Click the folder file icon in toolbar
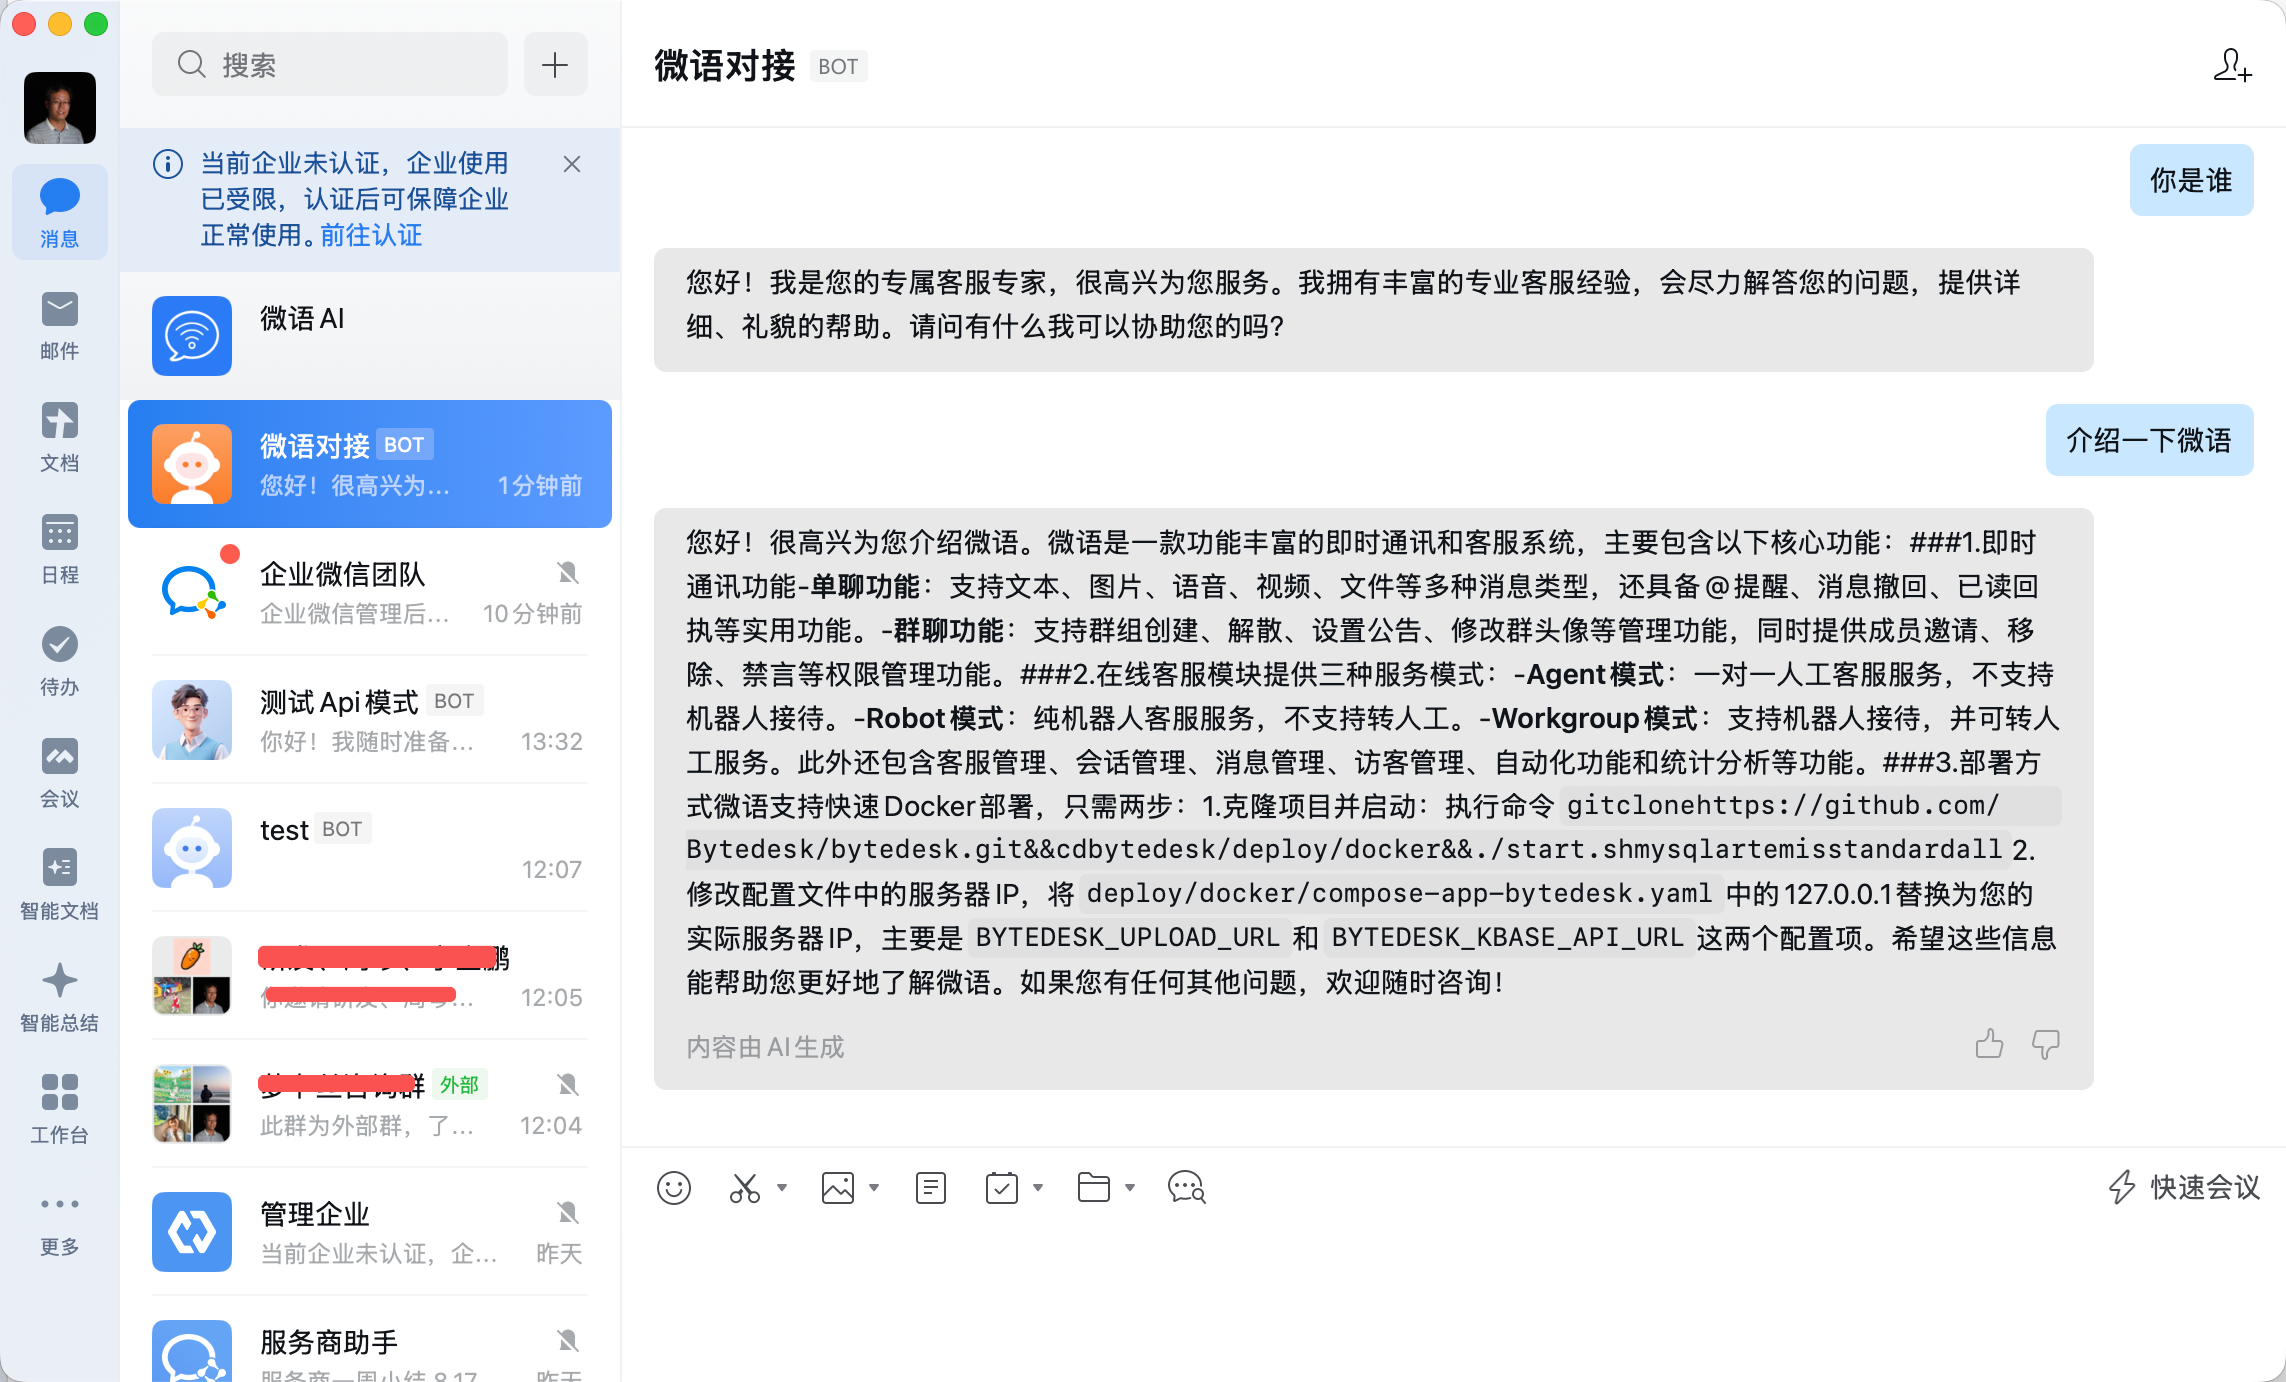Viewport: 2286px width, 1382px height. [x=1094, y=1188]
